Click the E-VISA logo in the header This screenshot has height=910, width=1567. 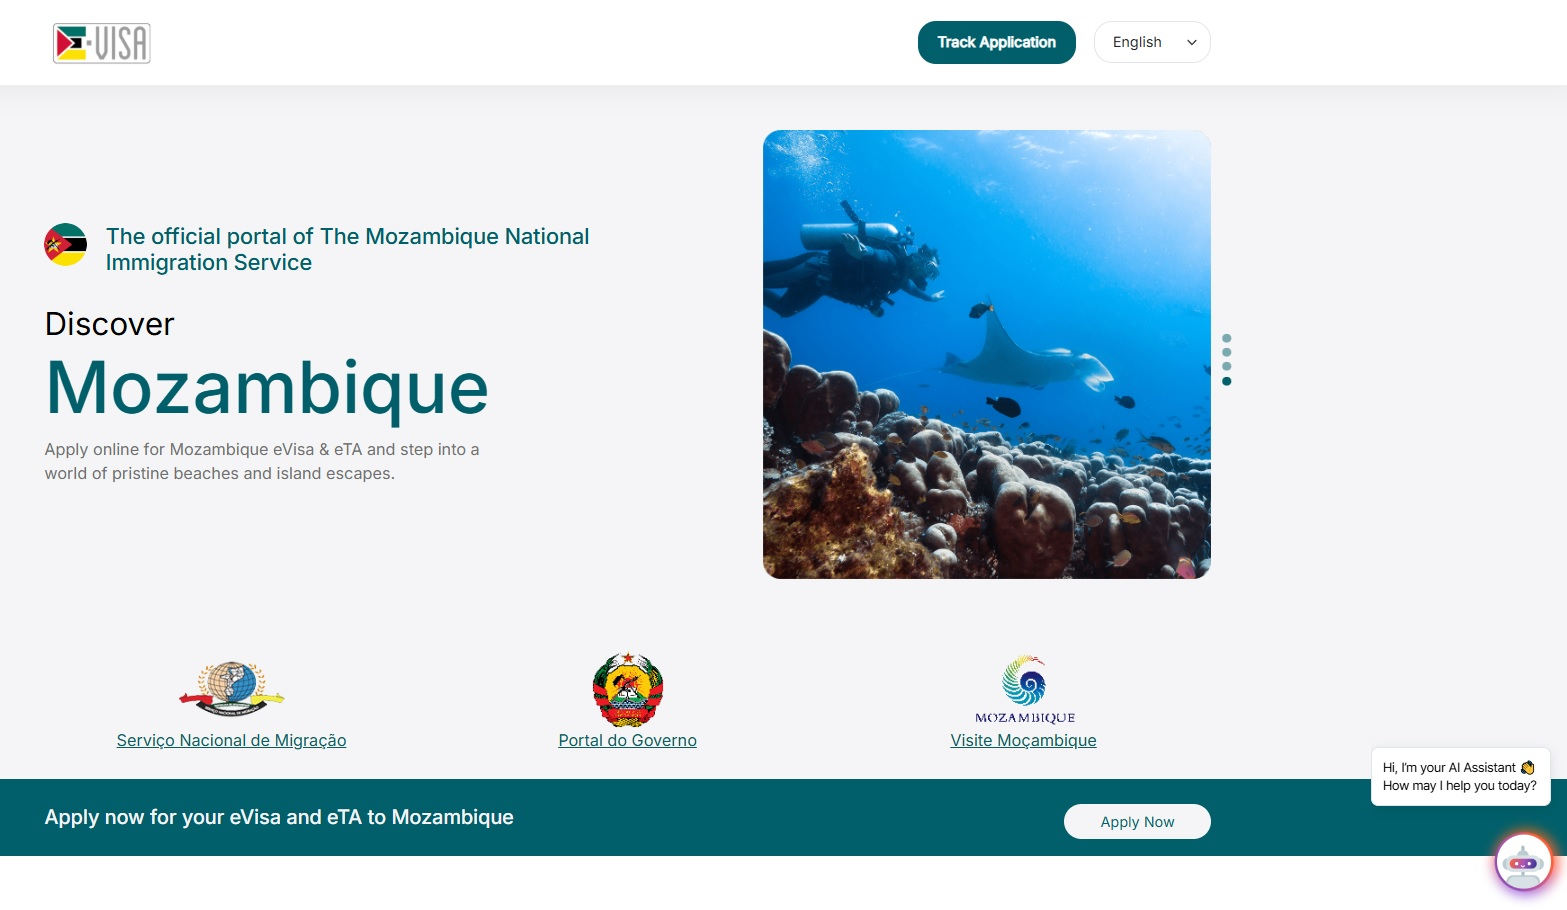pyautogui.click(x=101, y=43)
